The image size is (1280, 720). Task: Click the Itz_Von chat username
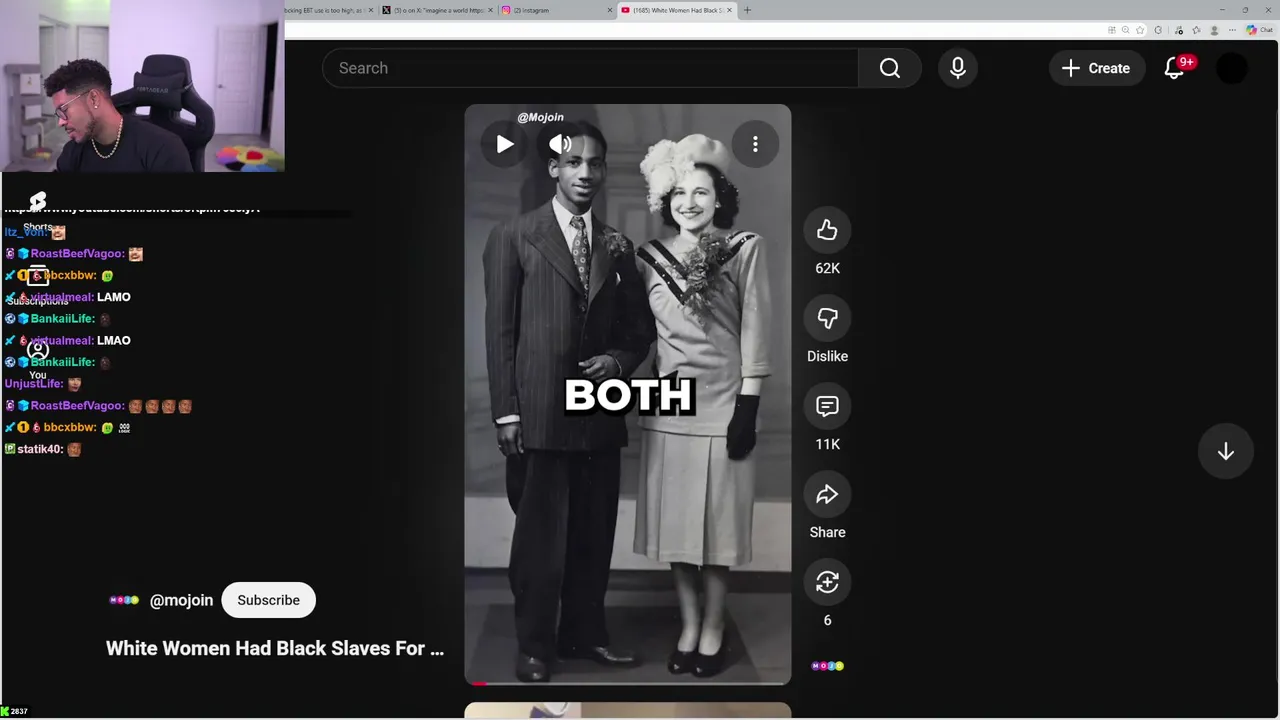[x=25, y=232]
